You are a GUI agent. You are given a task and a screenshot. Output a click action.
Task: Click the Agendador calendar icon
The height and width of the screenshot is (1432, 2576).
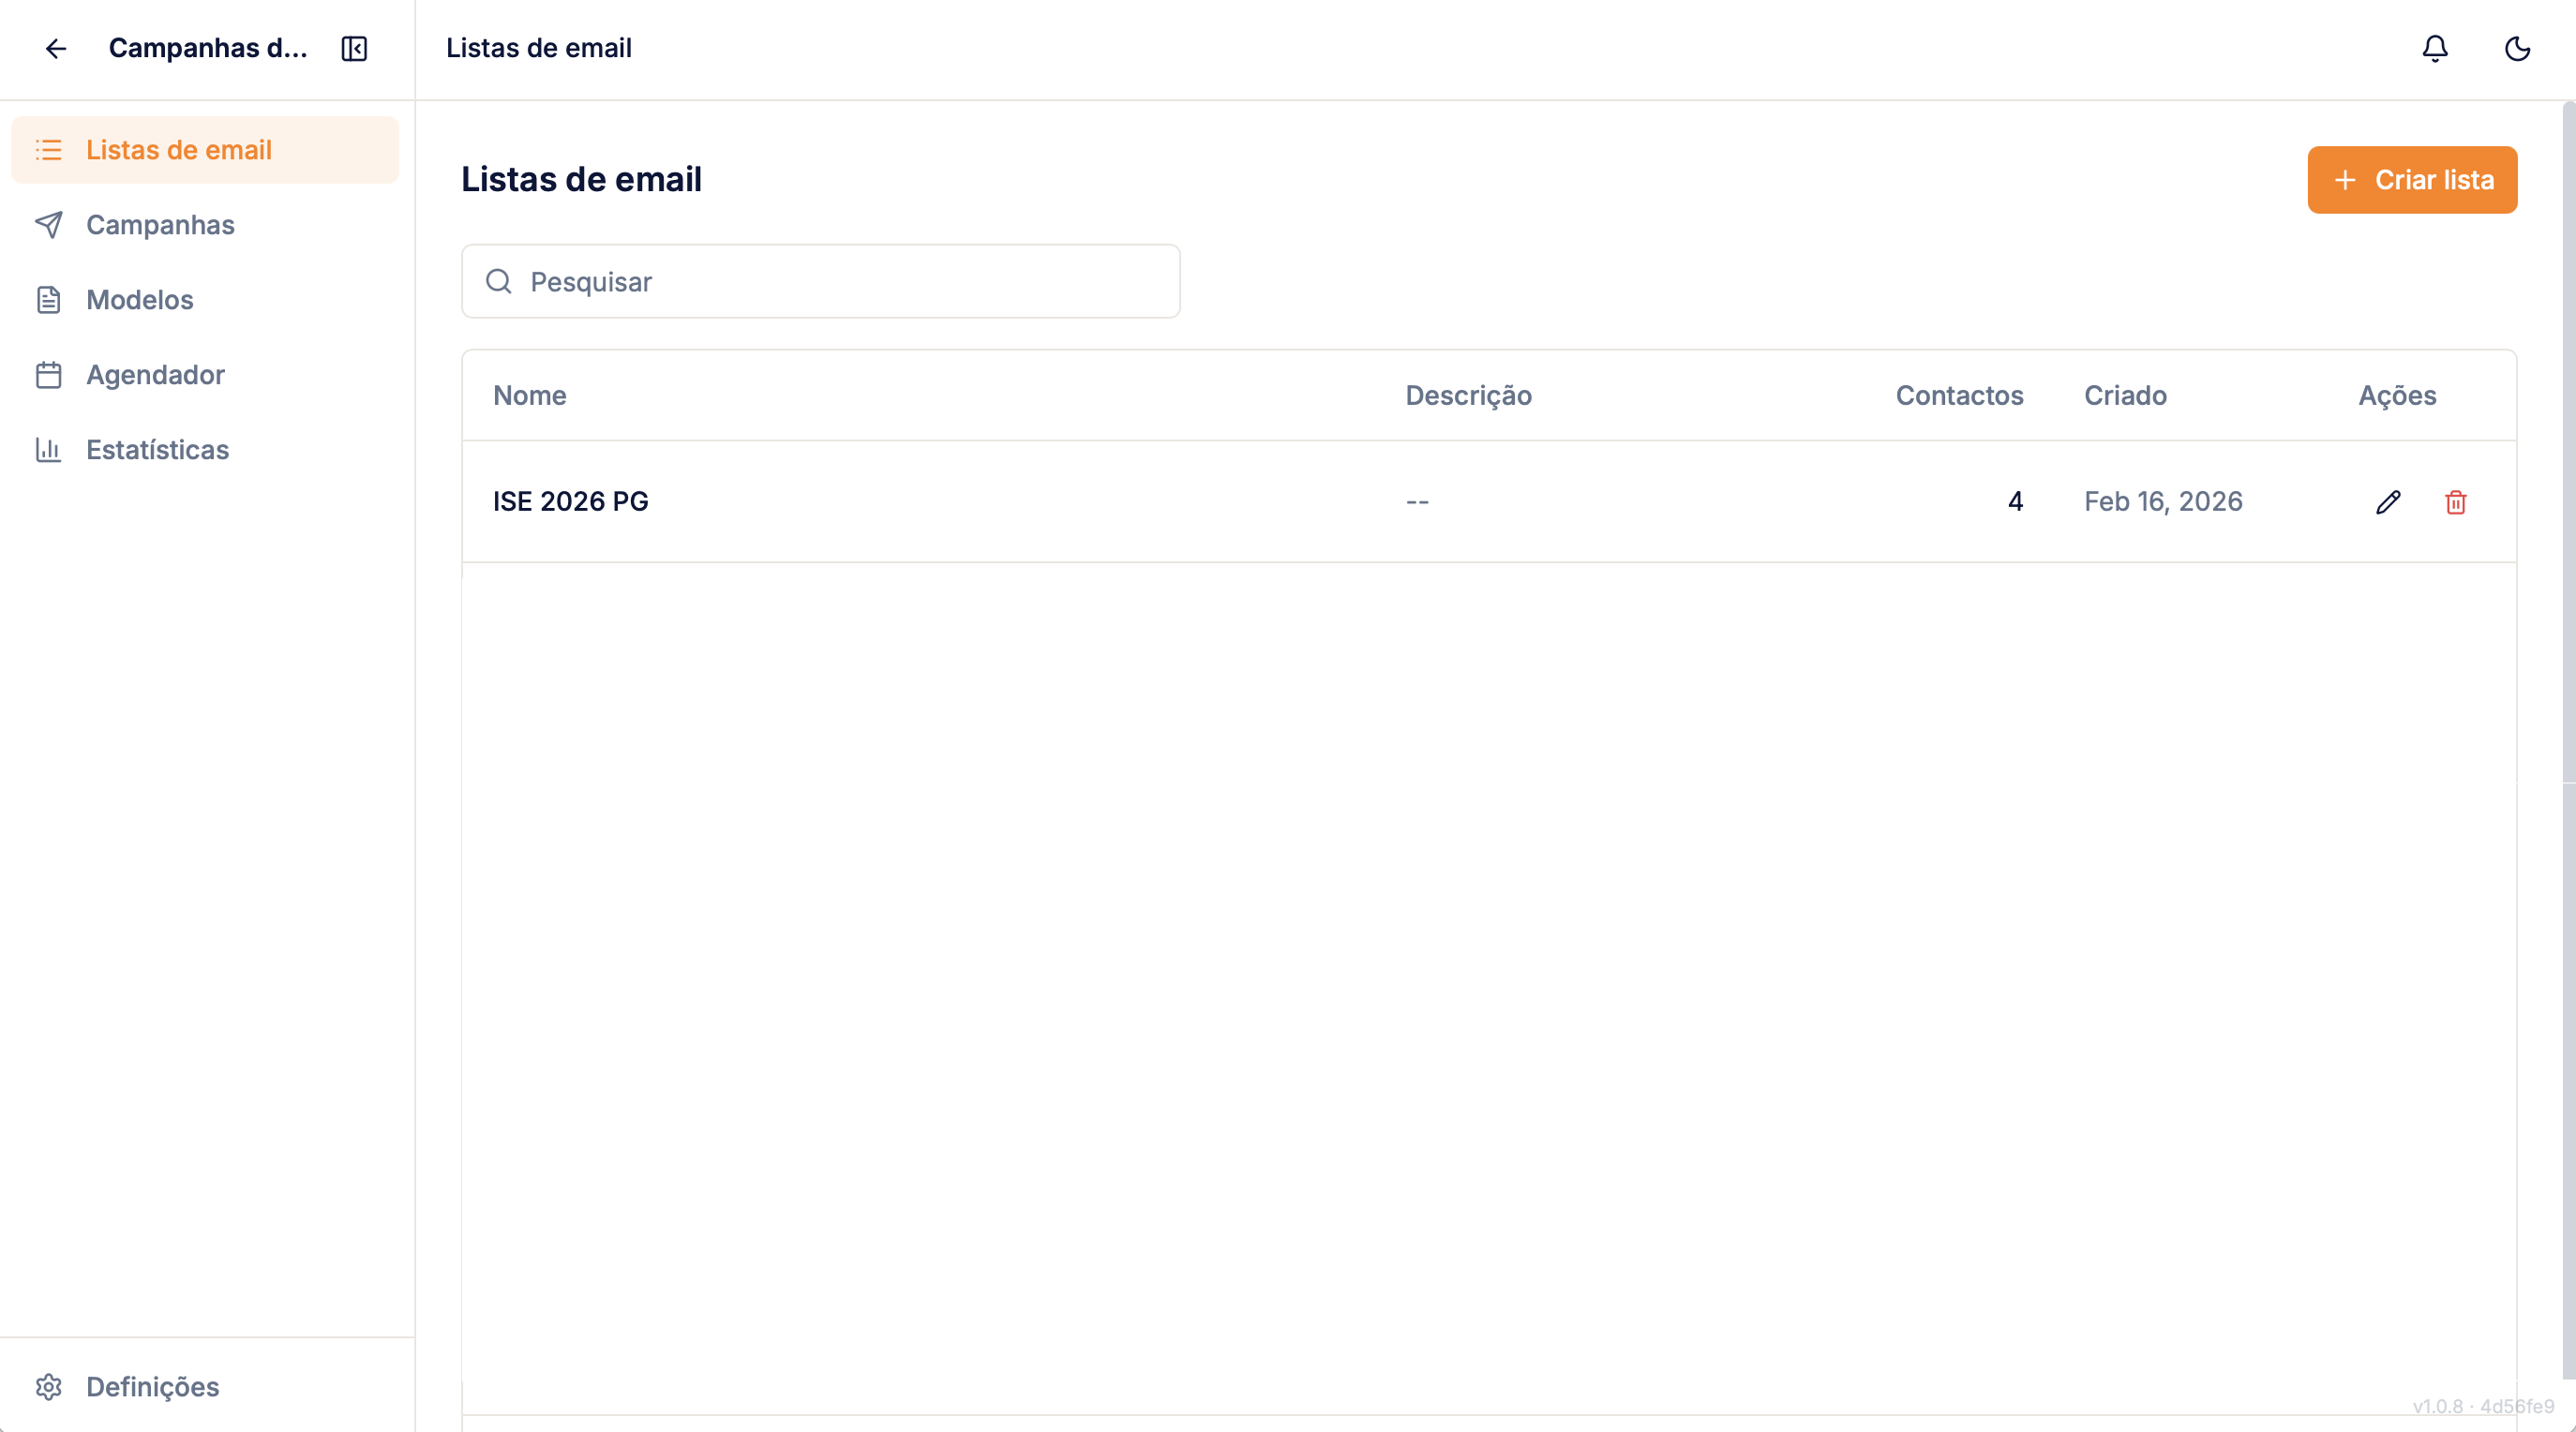point(48,375)
